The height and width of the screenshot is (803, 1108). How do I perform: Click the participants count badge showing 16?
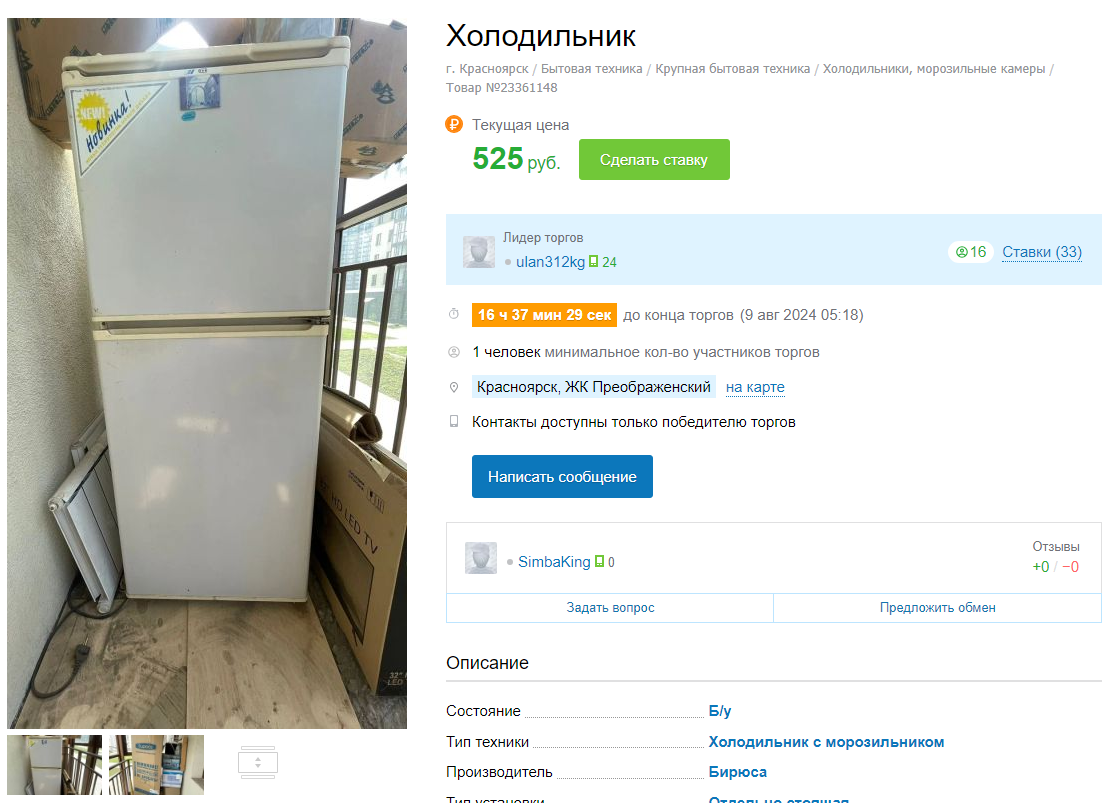pos(971,252)
